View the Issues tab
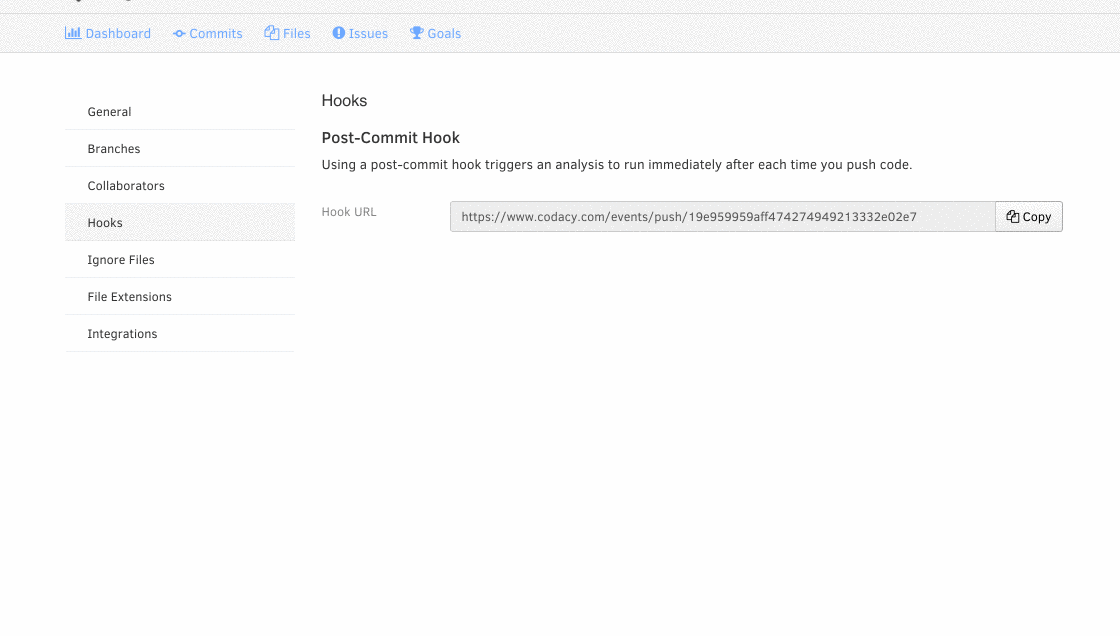 pos(360,34)
